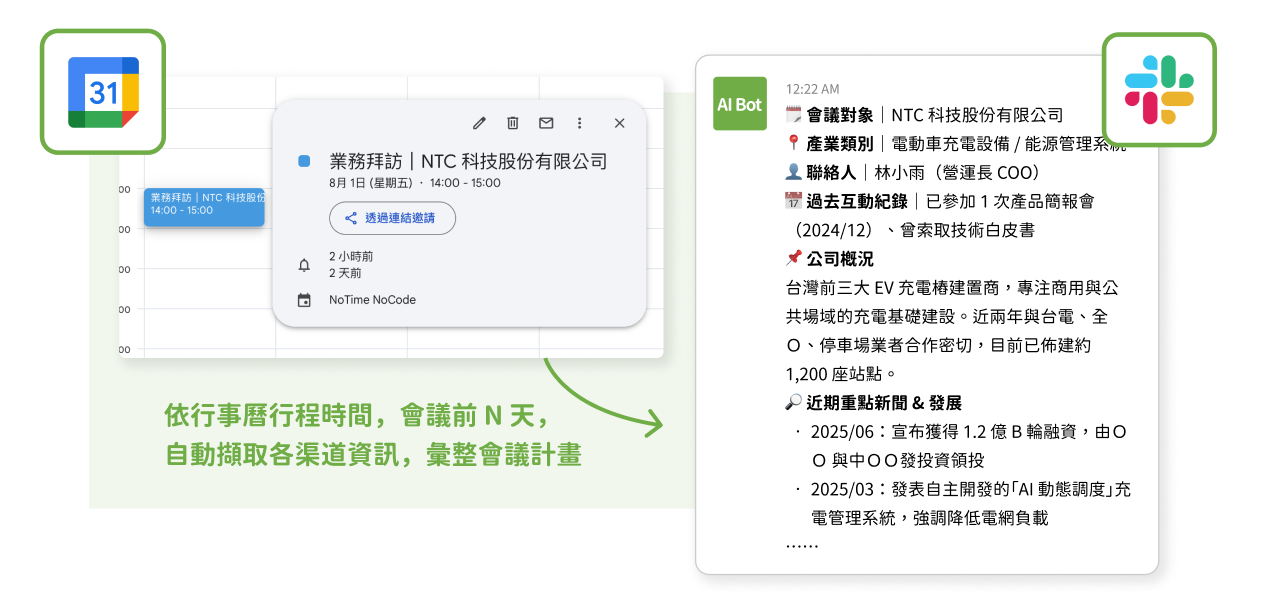Click the Google Calendar logo
This screenshot has height=612, width=1266.
click(x=103, y=92)
